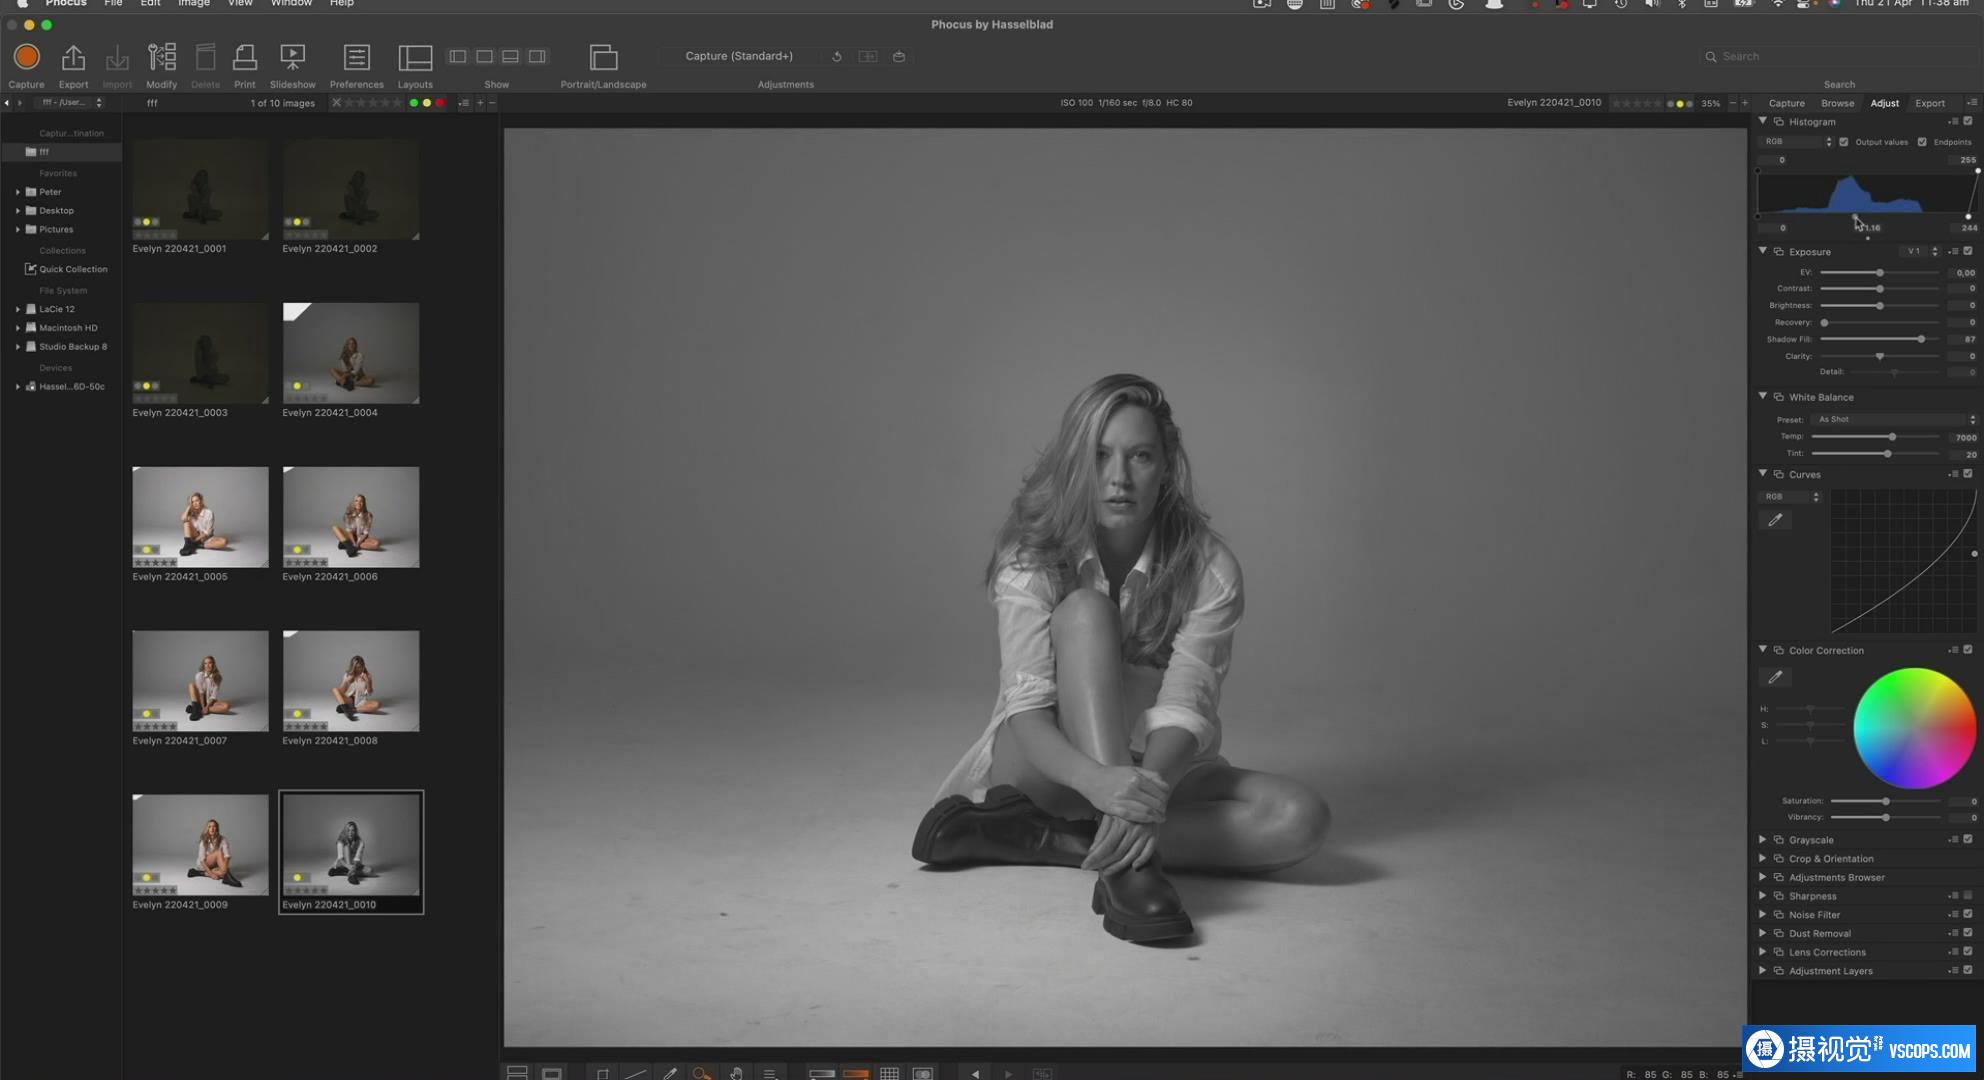Click the Preferences button
Screen dimensions: 1984x1080
click(356, 58)
